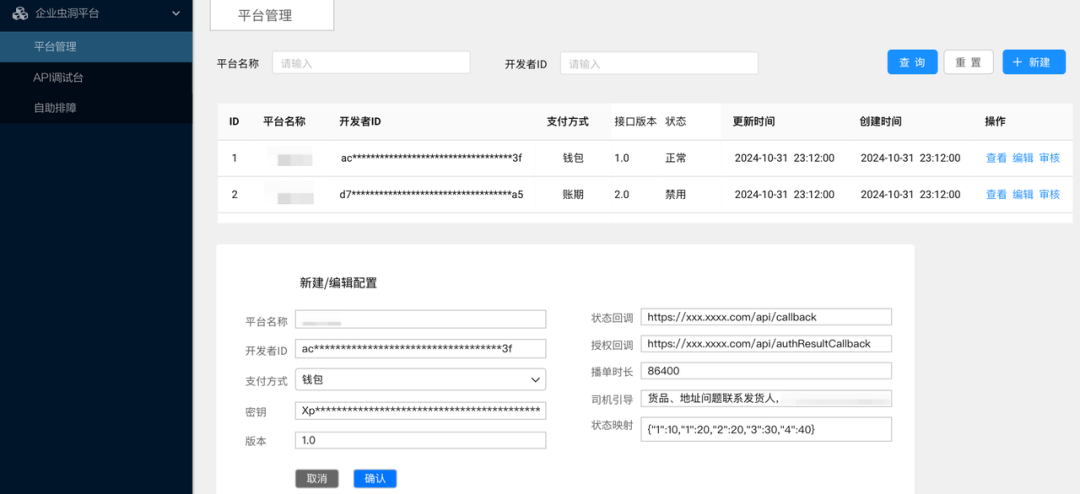Focus the 平台名称 search input
This screenshot has width=1080, height=494.
[371, 63]
